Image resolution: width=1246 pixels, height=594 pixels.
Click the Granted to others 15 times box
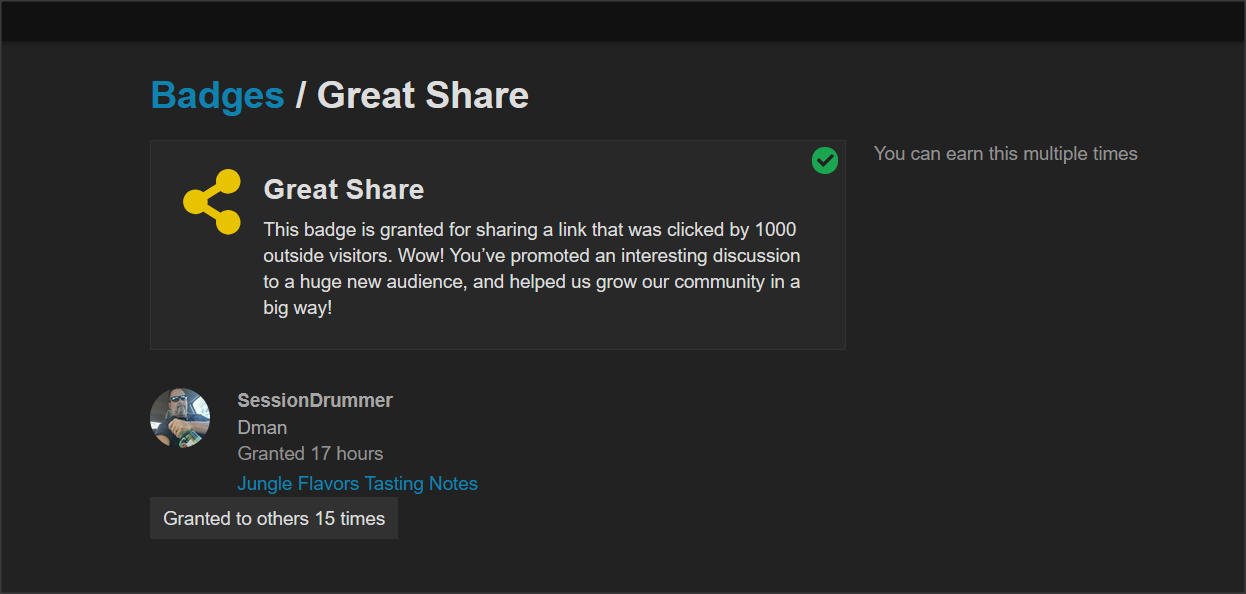[x=274, y=518]
